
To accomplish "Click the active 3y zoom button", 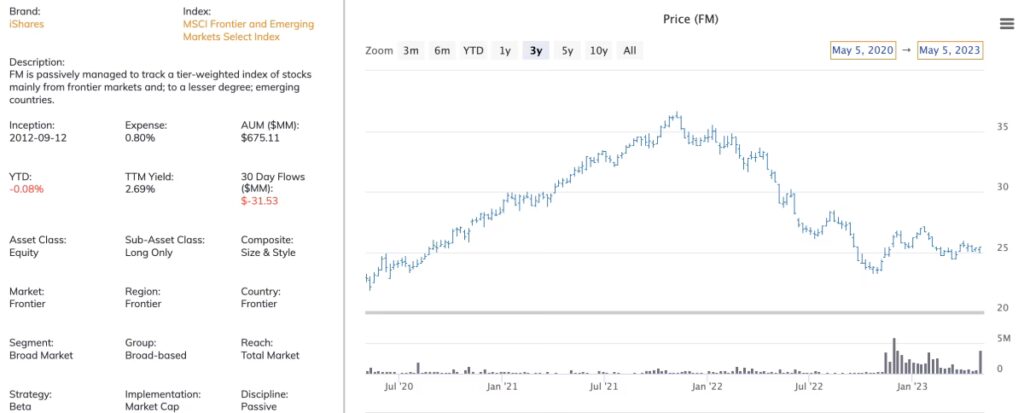I will pyautogui.click(x=536, y=50).
